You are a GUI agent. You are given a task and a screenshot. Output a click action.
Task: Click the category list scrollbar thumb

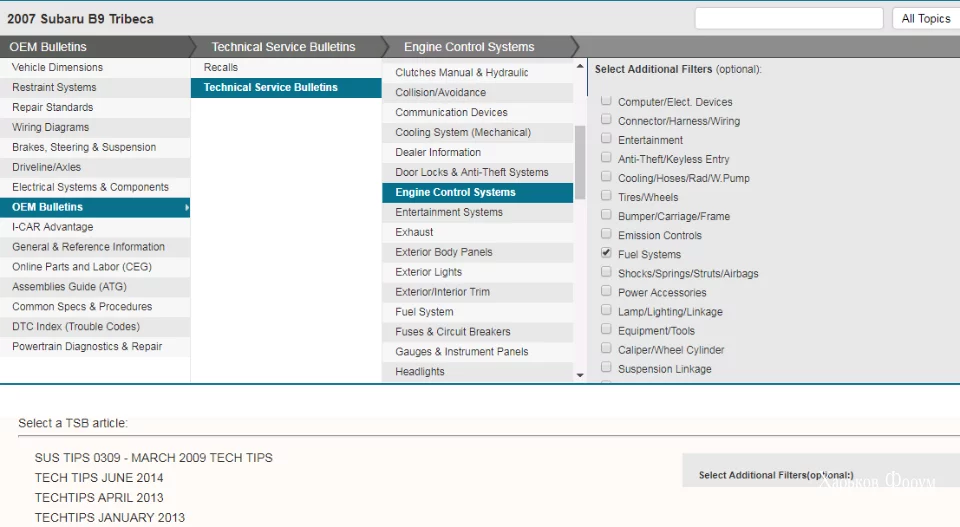point(580,162)
